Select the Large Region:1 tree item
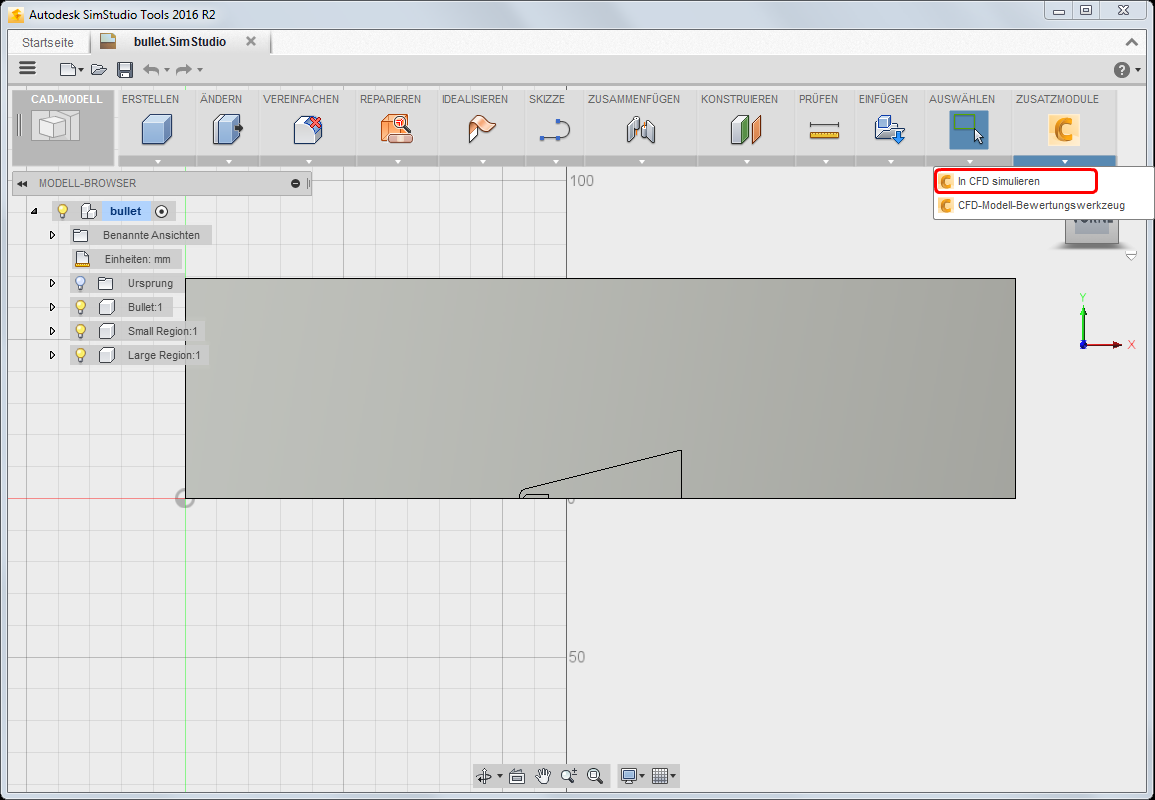 click(x=164, y=355)
